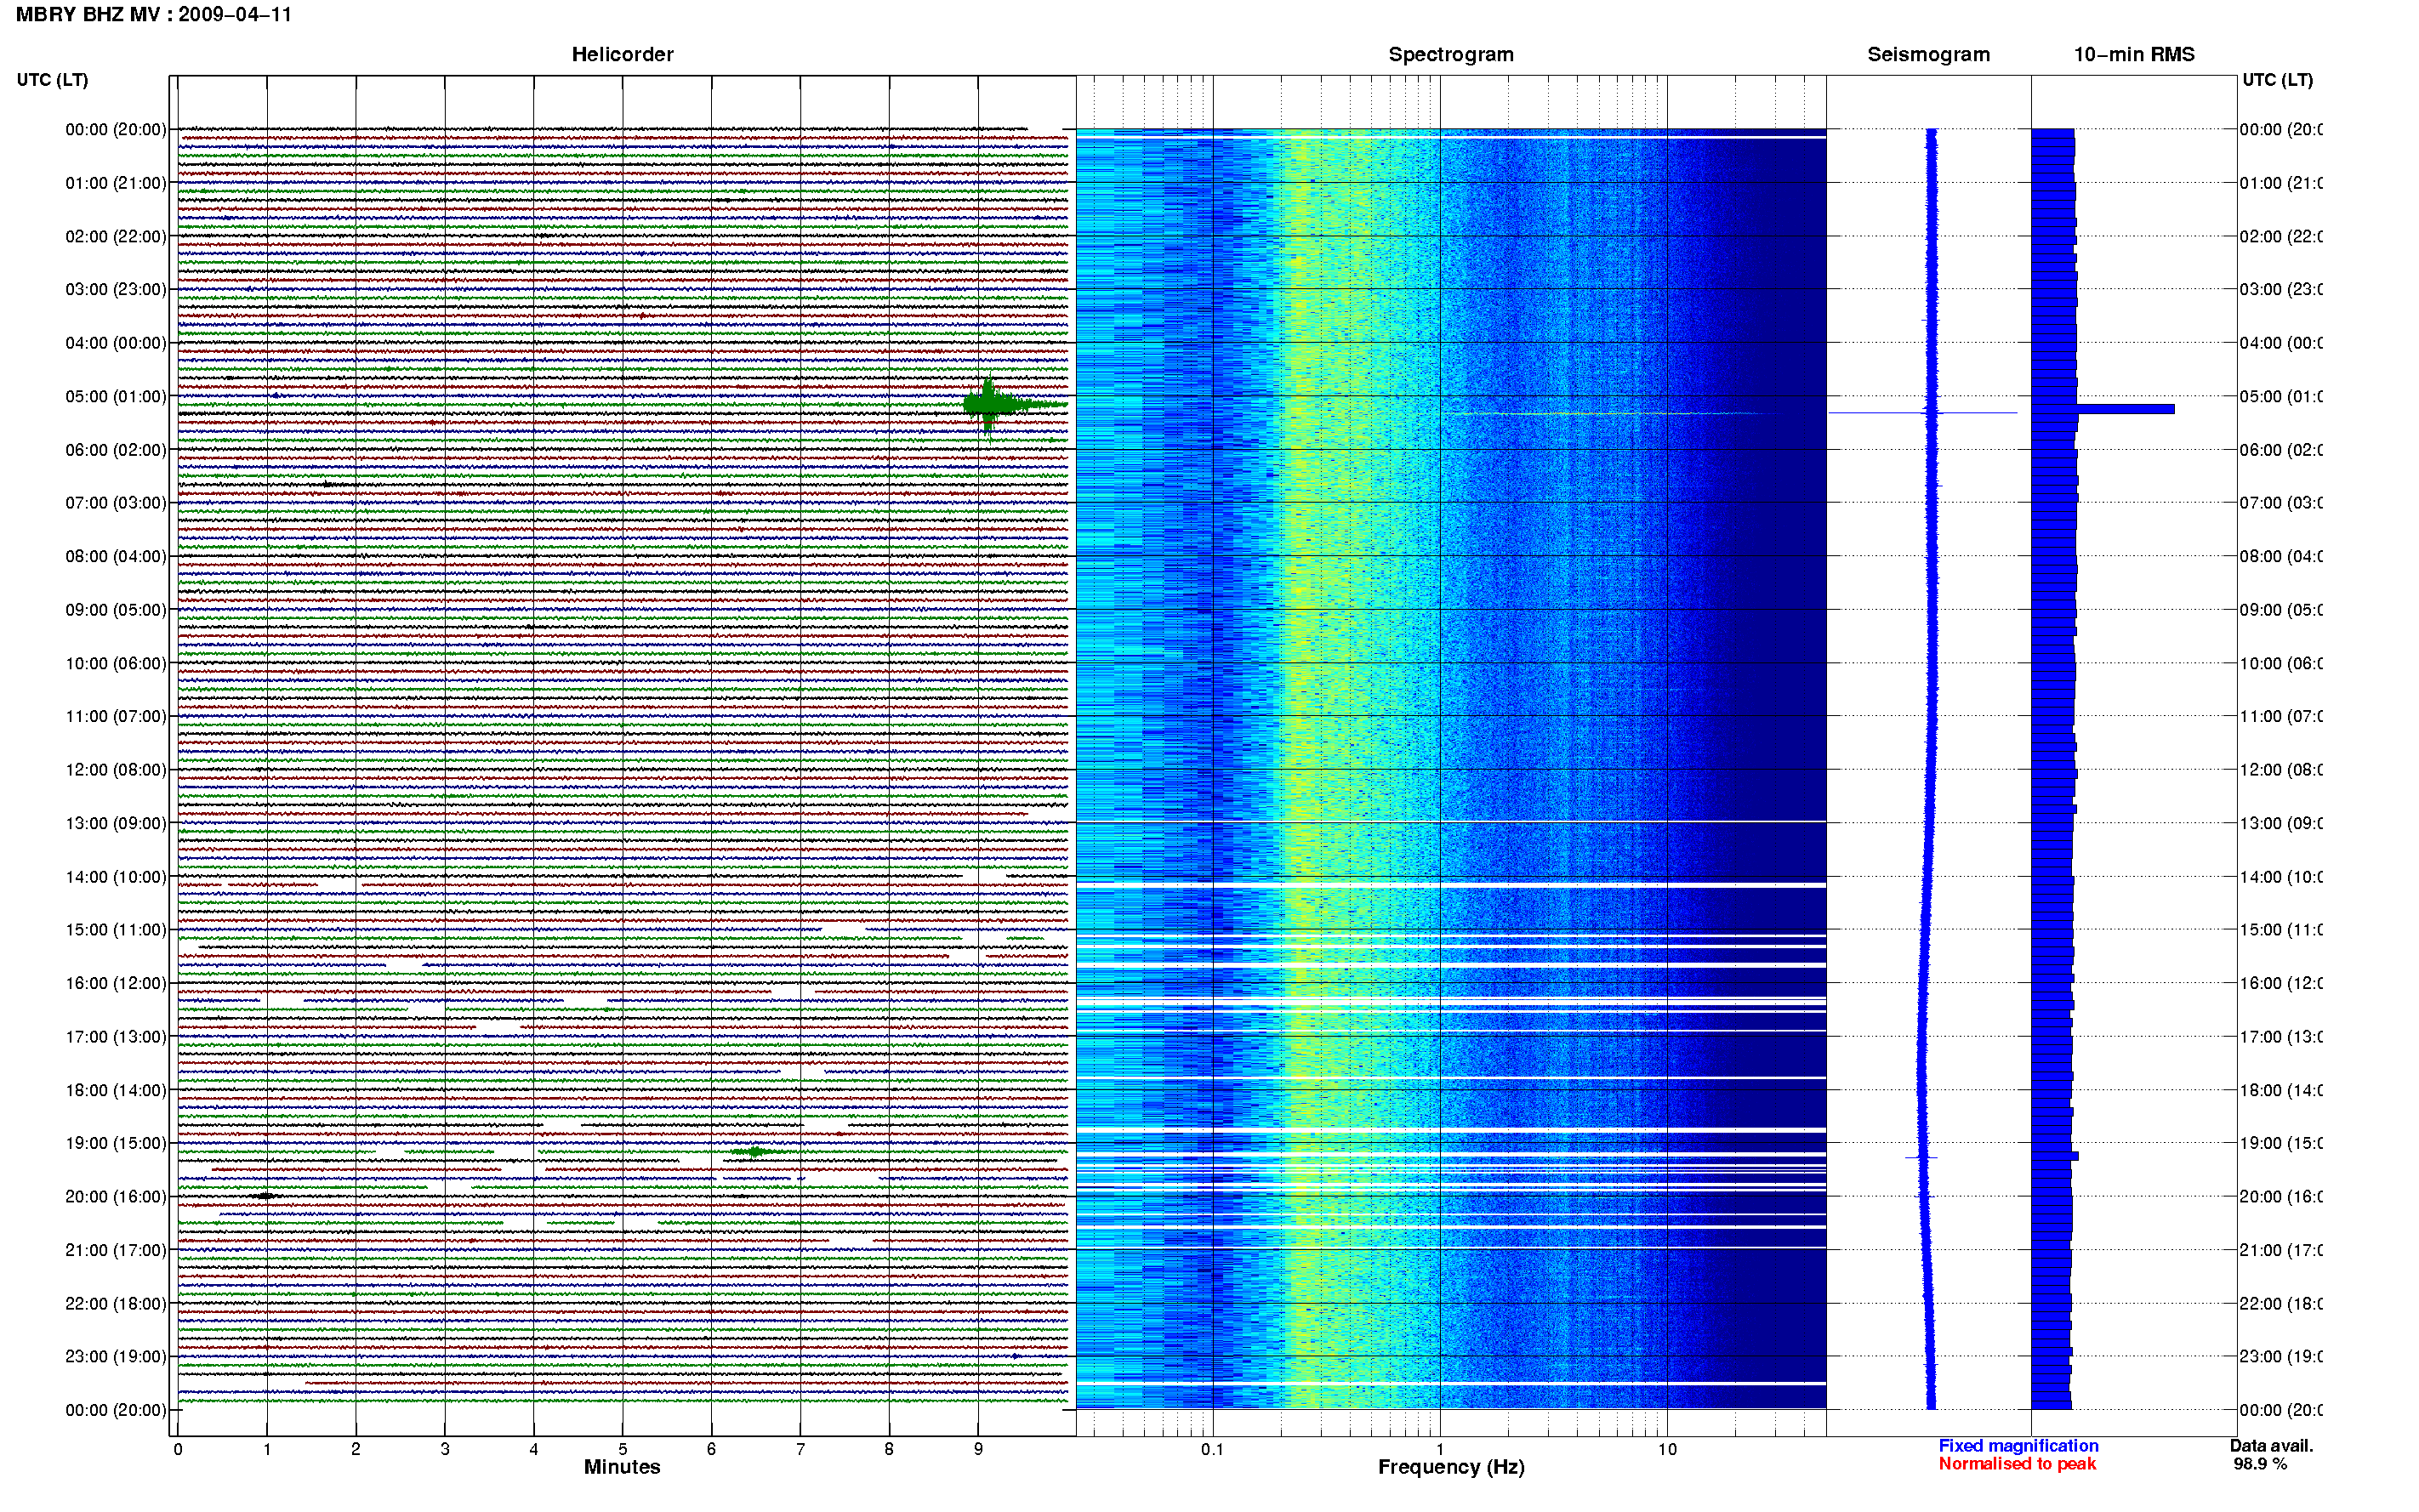Screen dimensions: 2419x1512
Task: Click the left '10:00 (06:00)' time label
Action: 116,663
